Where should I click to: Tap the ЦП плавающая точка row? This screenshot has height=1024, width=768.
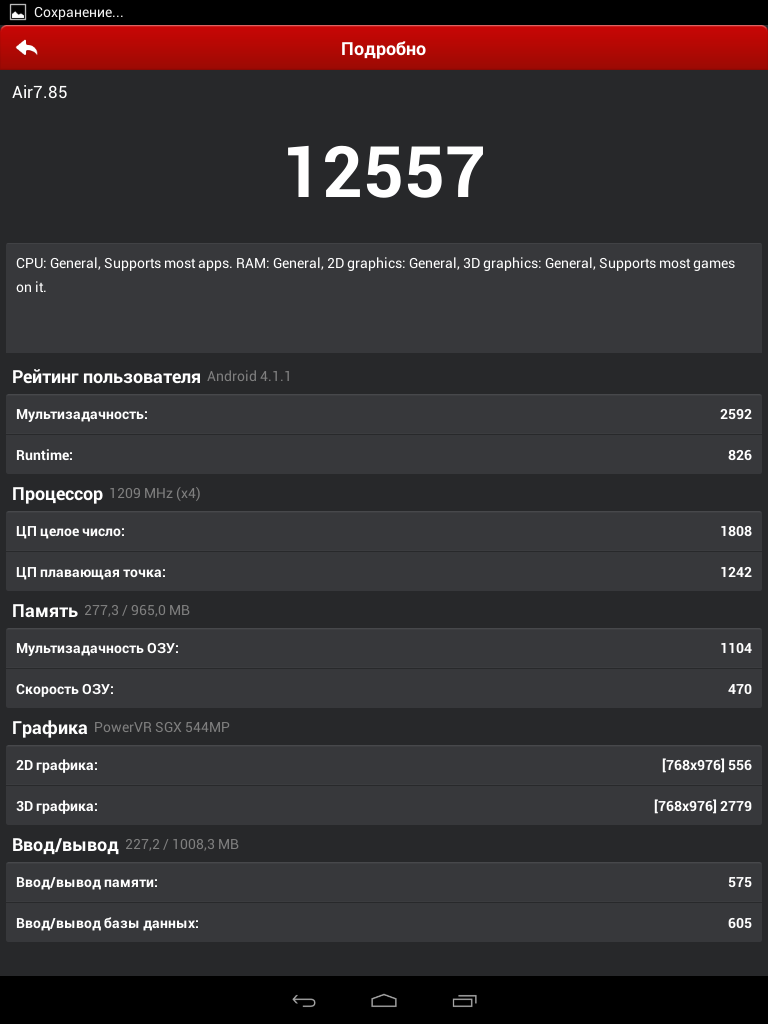pos(384,571)
